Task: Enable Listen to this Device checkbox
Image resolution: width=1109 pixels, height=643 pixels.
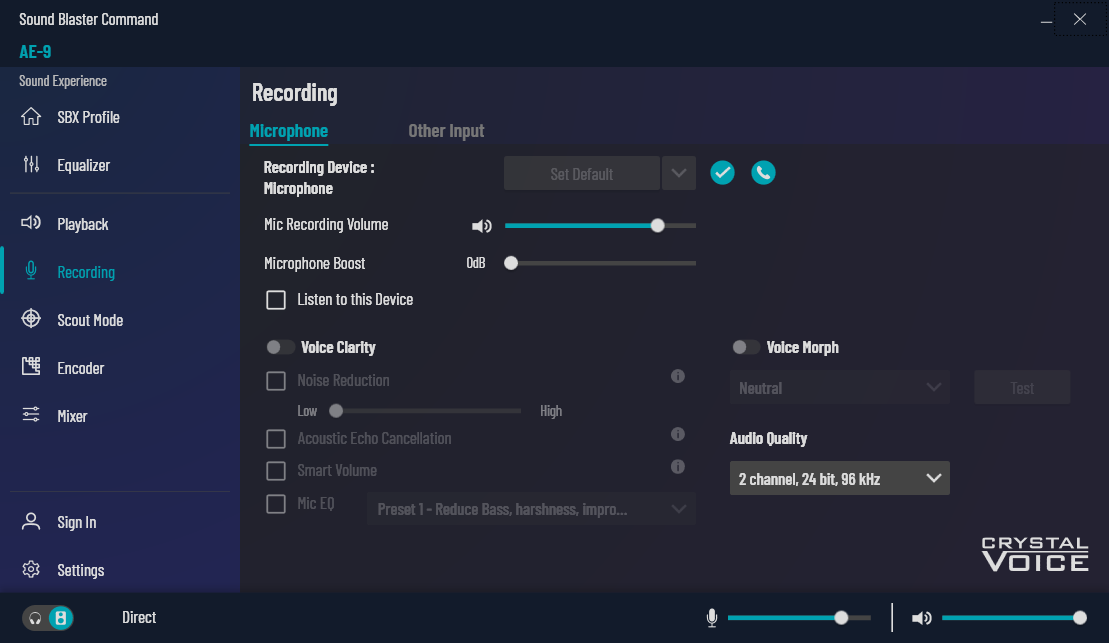Action: coord(276,300)
